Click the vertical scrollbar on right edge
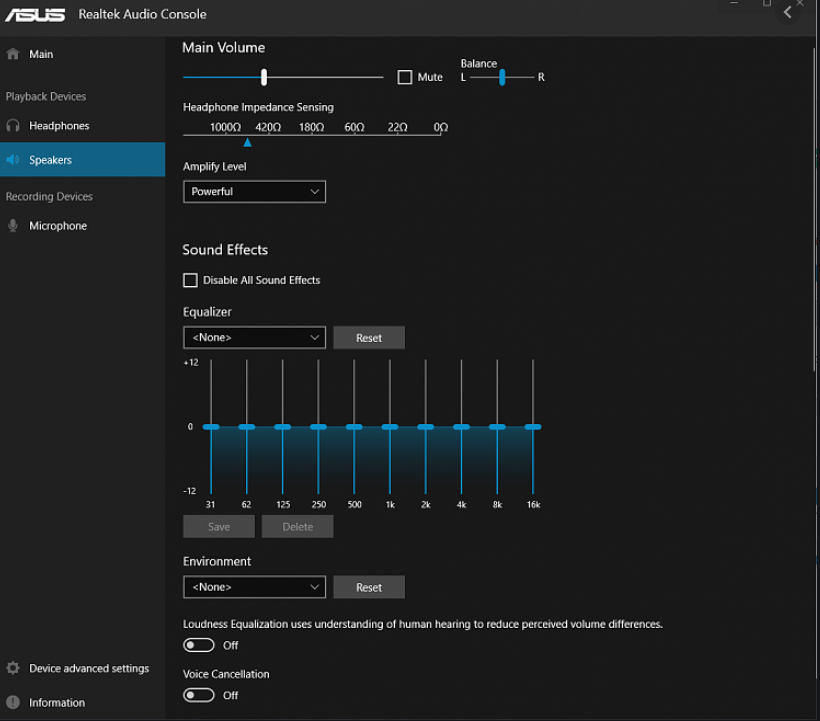820x721 pixels. click(x=815, y=209)
